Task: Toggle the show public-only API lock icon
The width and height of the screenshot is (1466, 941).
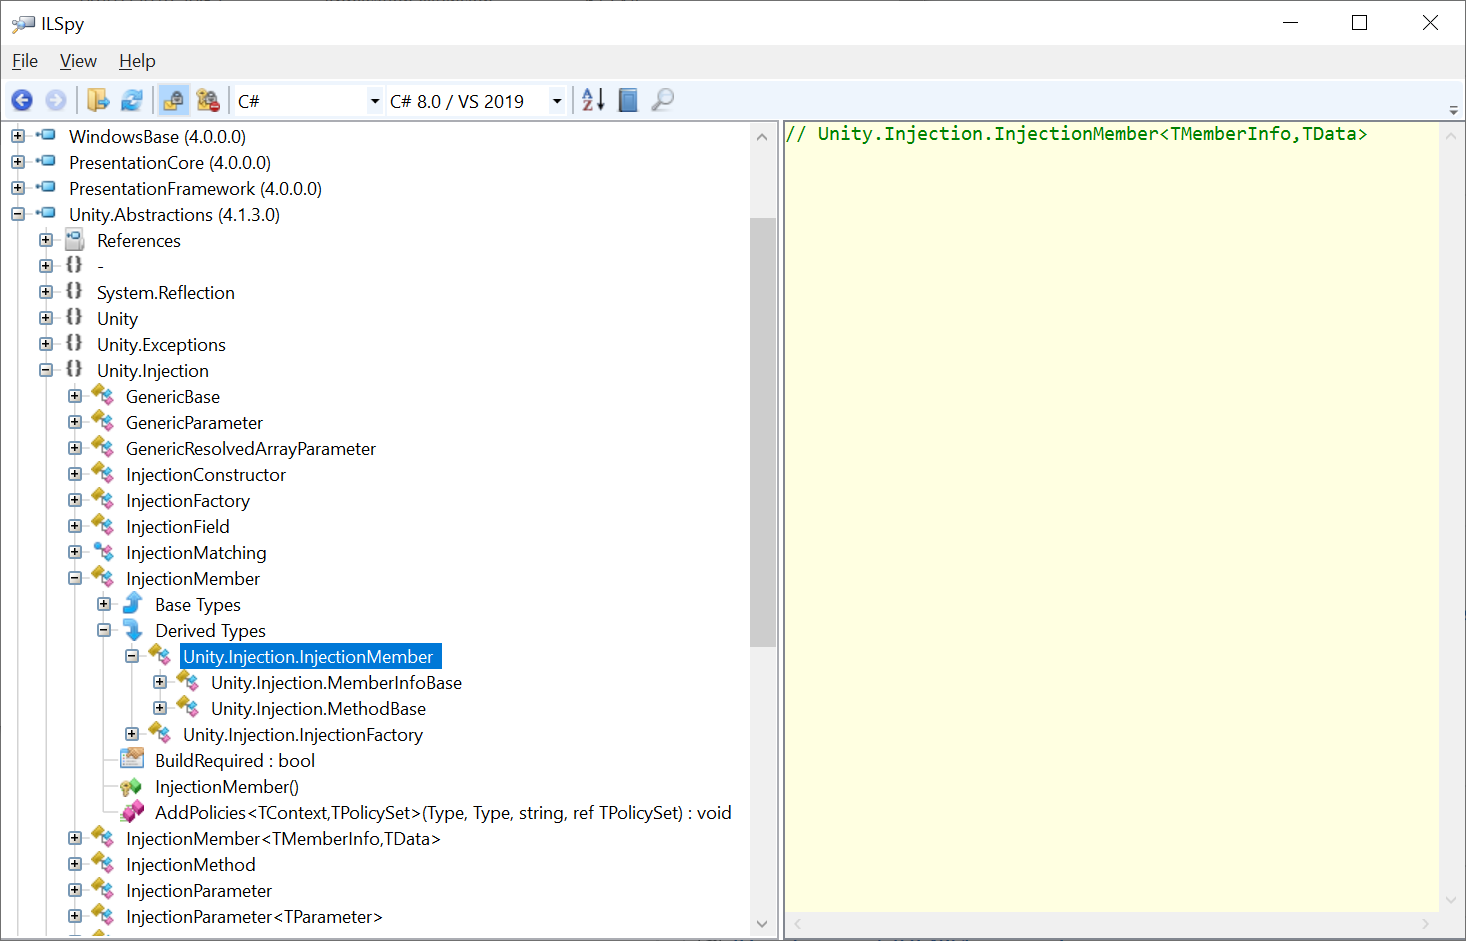Action: pyautogui.click(x=173, y=100)
